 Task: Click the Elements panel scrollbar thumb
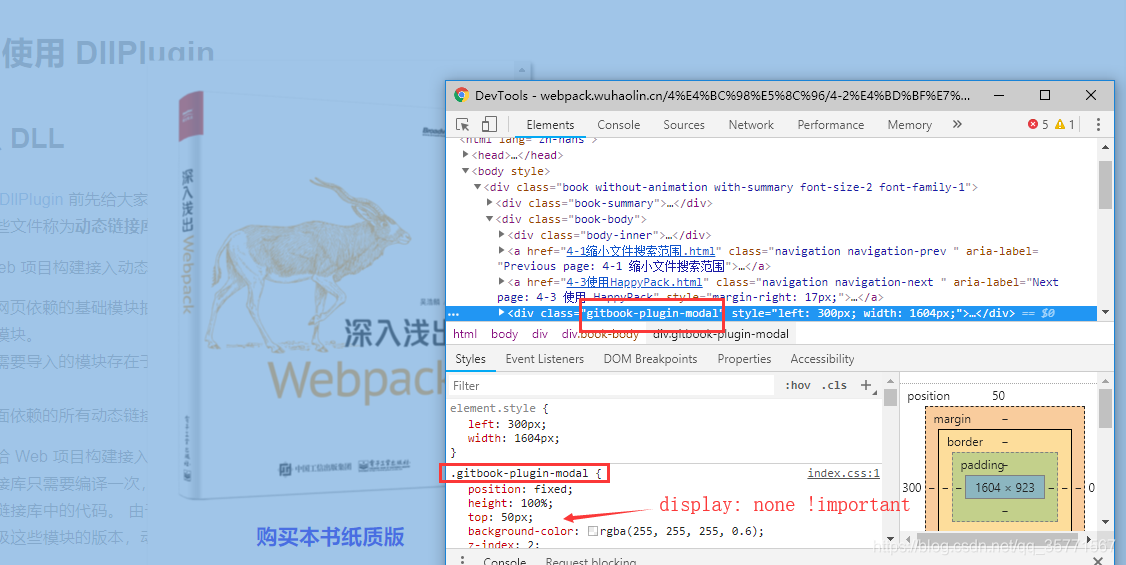1105,185
